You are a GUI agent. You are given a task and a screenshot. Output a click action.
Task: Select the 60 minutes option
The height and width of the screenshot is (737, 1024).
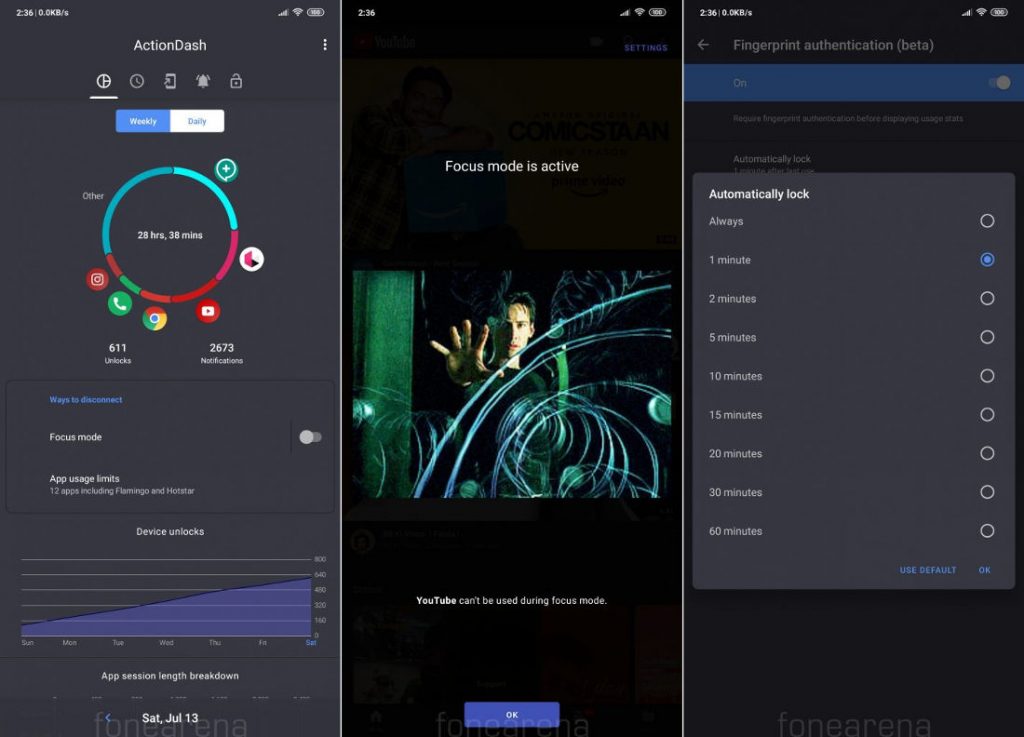[852, 531]
